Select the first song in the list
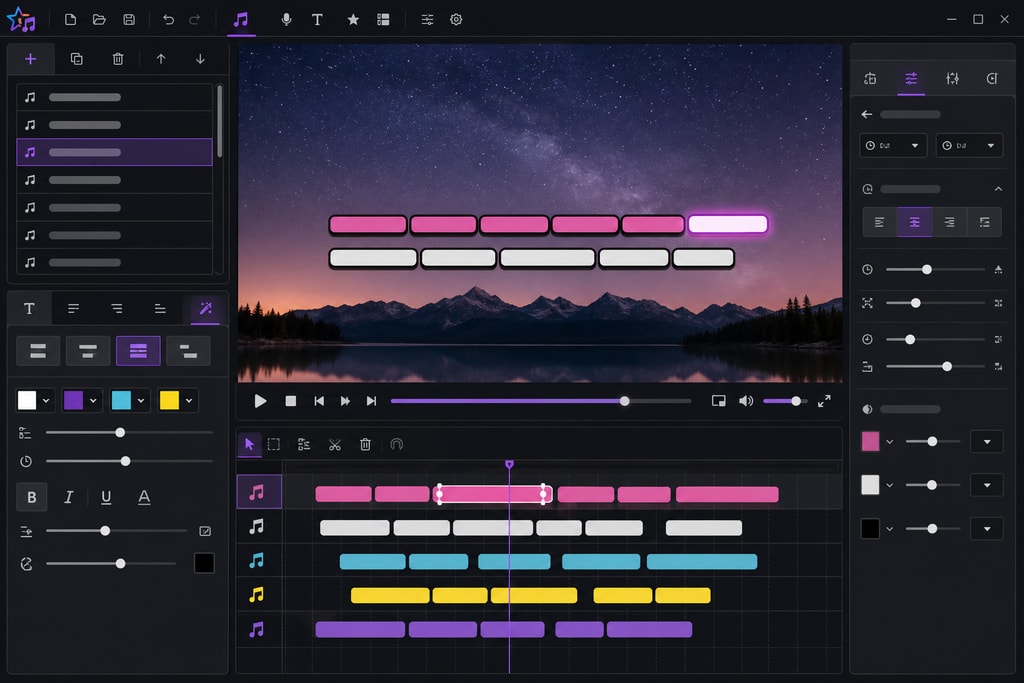Screen dimensions: 1024x683 point(114,97)
